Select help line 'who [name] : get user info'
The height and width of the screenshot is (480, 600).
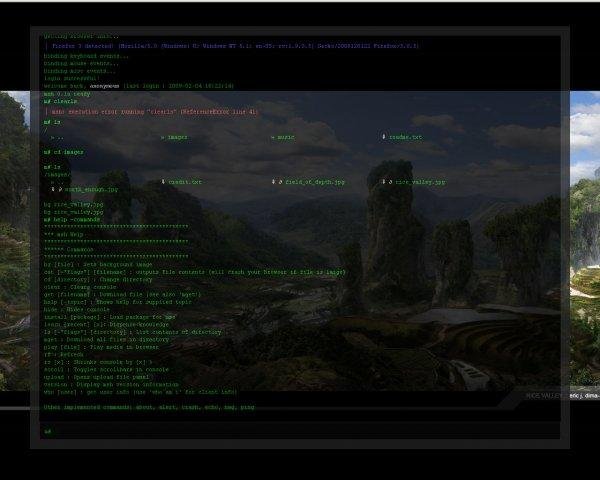(140, 392)
